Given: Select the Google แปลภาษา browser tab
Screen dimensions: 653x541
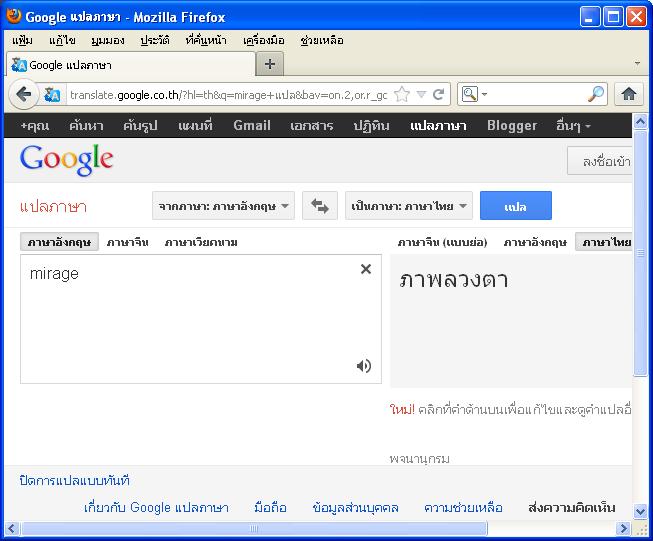Looking at the screenshot, I should click(x=131, y=65).
